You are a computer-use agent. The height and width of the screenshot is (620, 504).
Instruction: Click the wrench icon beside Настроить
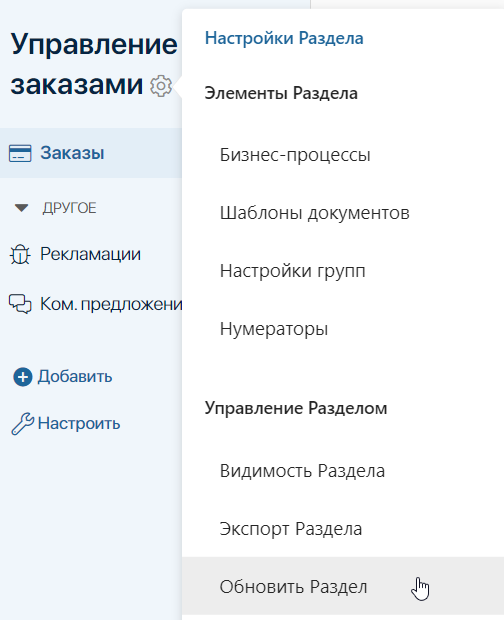tap(23, 424)
